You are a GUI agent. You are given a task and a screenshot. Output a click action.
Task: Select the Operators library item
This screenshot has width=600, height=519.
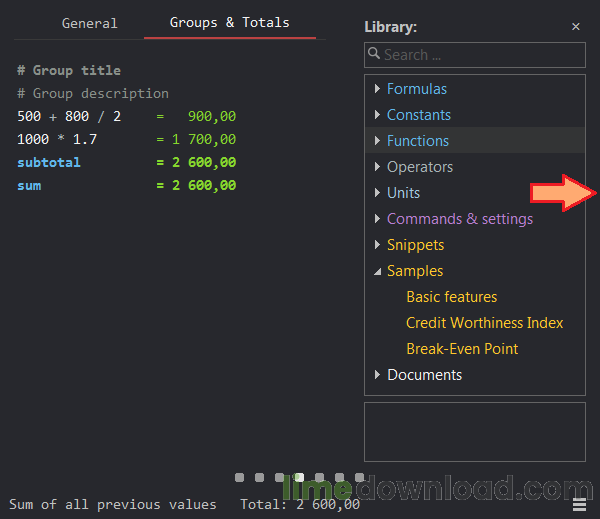(419, 167)
